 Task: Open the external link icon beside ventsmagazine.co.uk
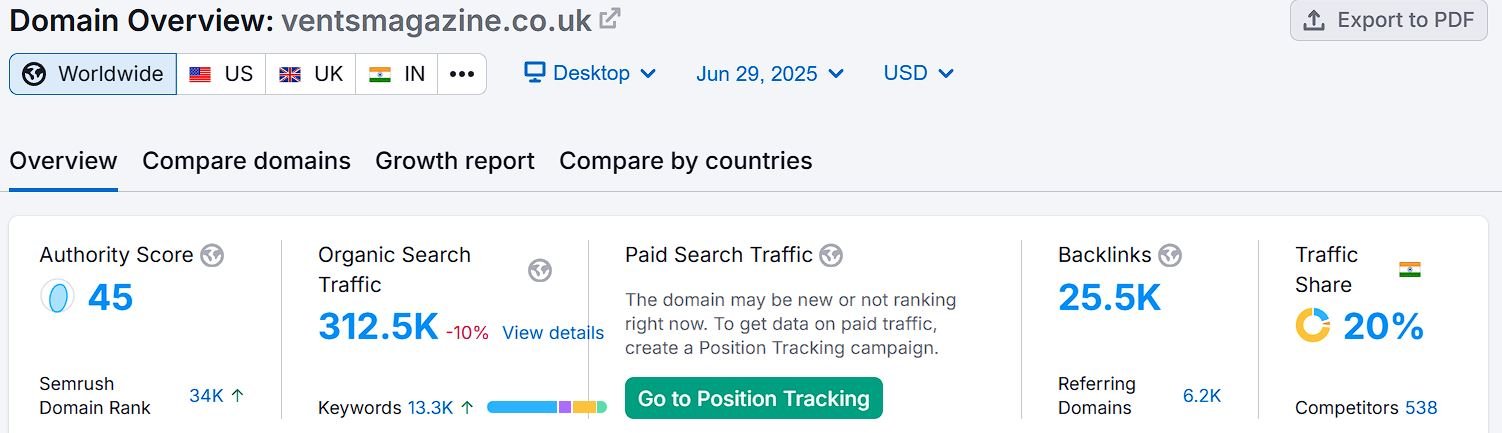(x=609, y=19)
